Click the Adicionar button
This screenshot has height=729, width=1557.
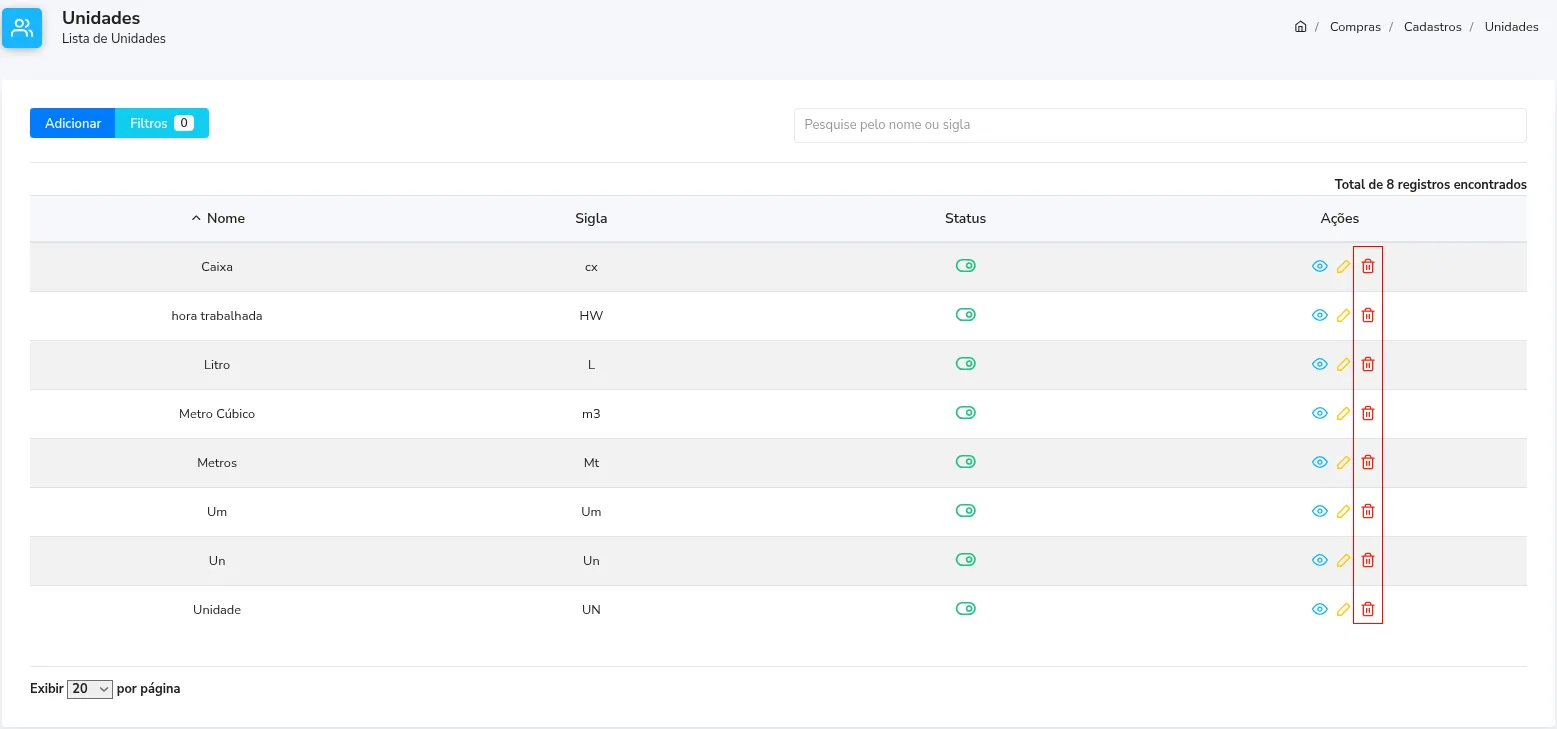click(x=73, y=123)
